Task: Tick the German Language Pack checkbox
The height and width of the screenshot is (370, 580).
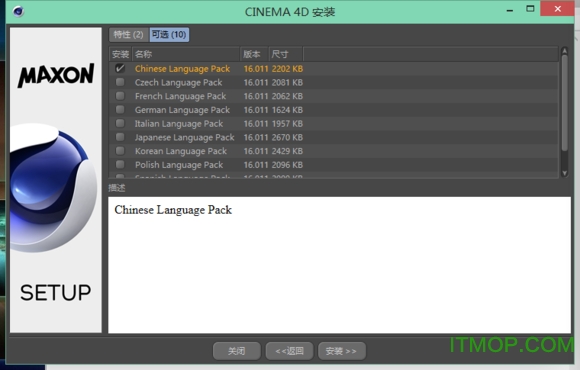Action: coord(120,110)
